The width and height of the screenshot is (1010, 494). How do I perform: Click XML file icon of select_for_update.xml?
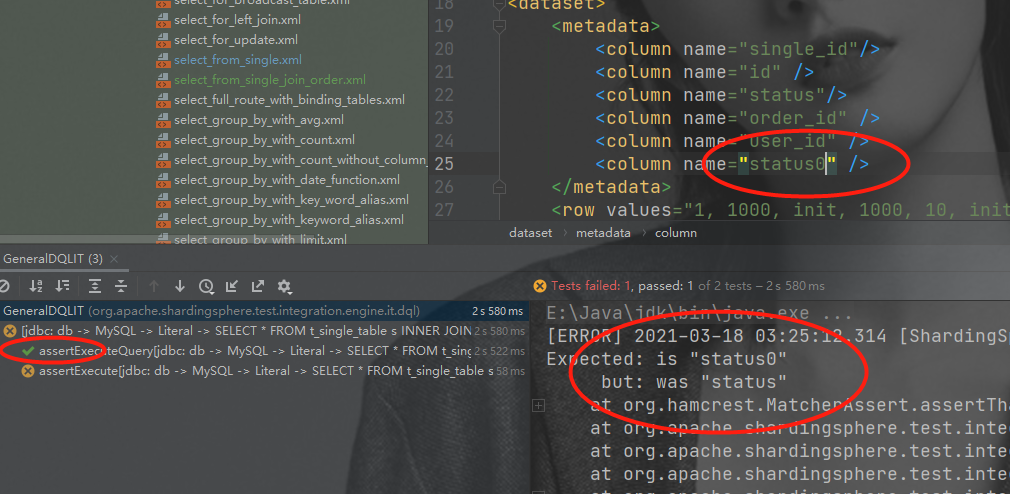click(163, 40)
